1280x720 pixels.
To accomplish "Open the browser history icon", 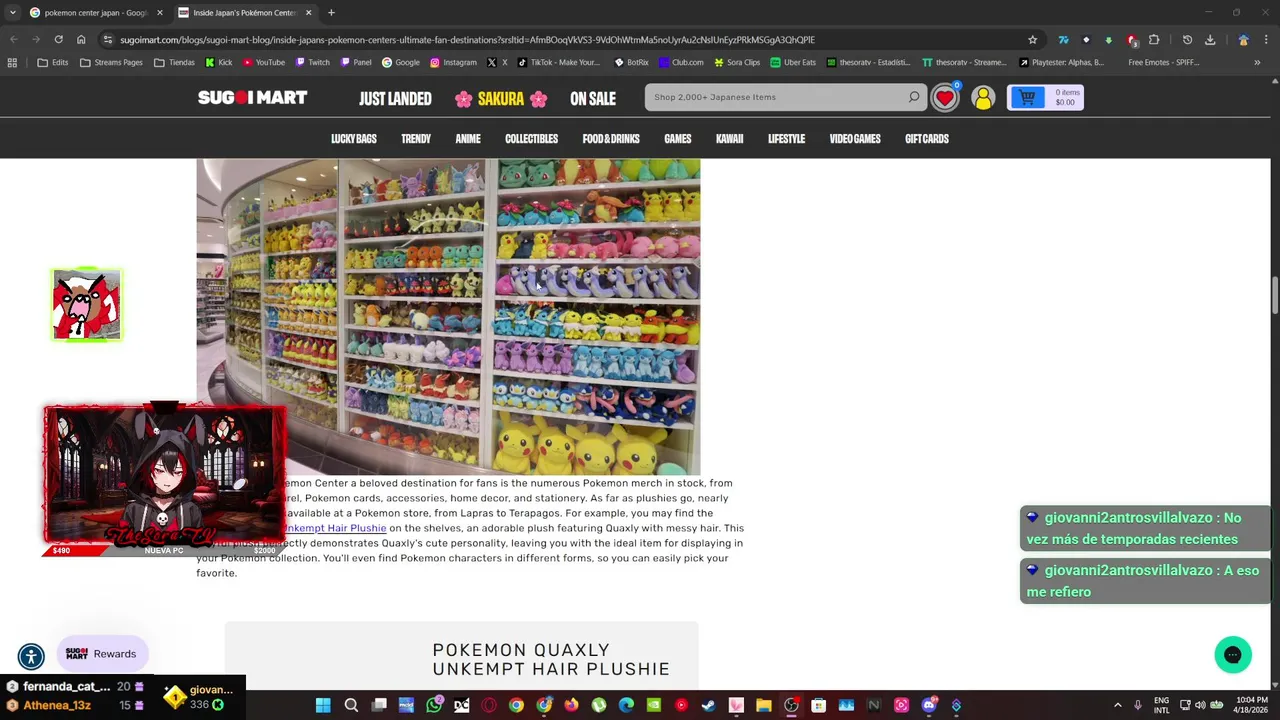I will point(1187,40).
